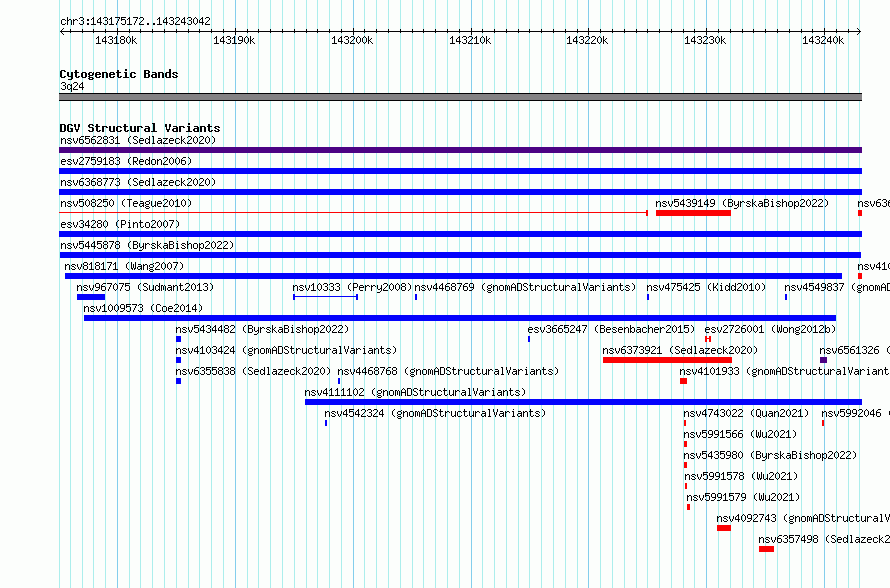Screen dimensions: 890x588
Task: Click the nsv5991566 (Wu2021) label
Action: click(740, 434)
